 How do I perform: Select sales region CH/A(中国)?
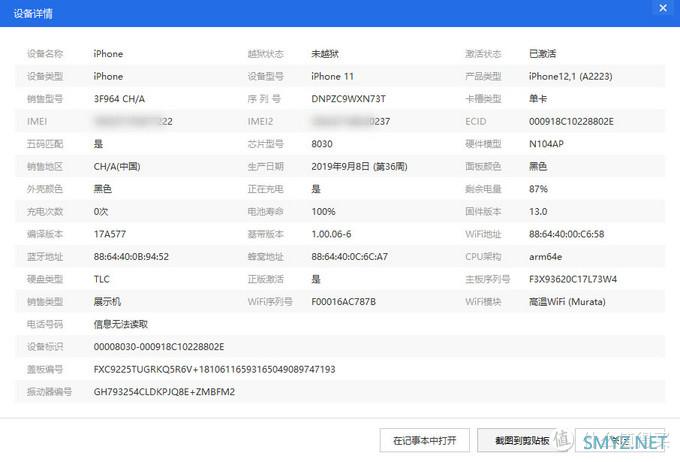[x=117, y=167]
